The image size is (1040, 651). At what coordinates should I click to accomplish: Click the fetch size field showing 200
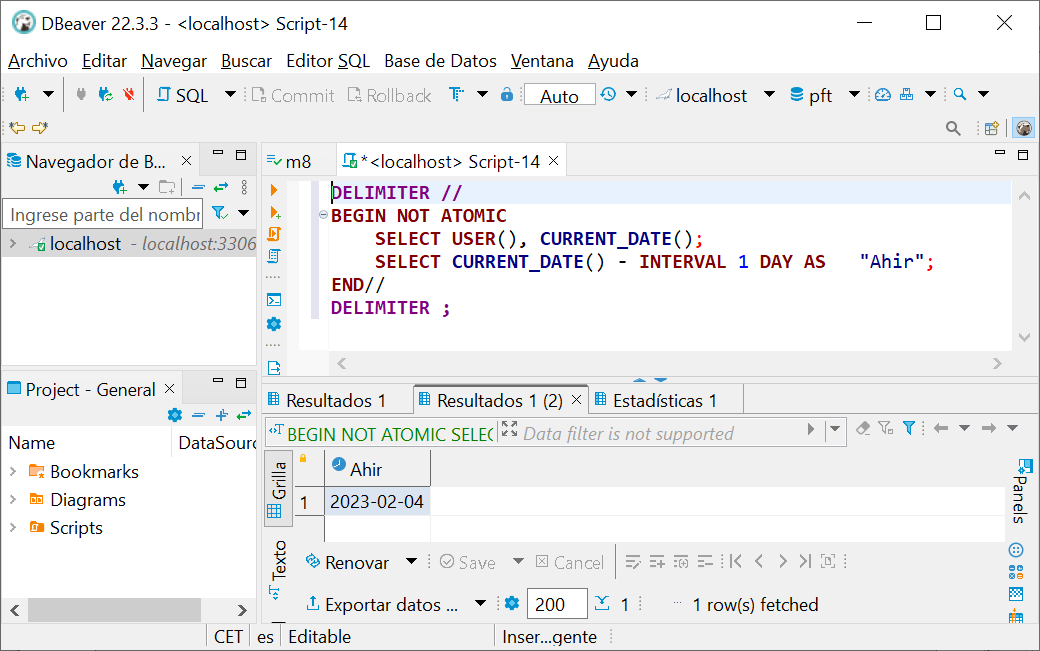tap(556, 604)
